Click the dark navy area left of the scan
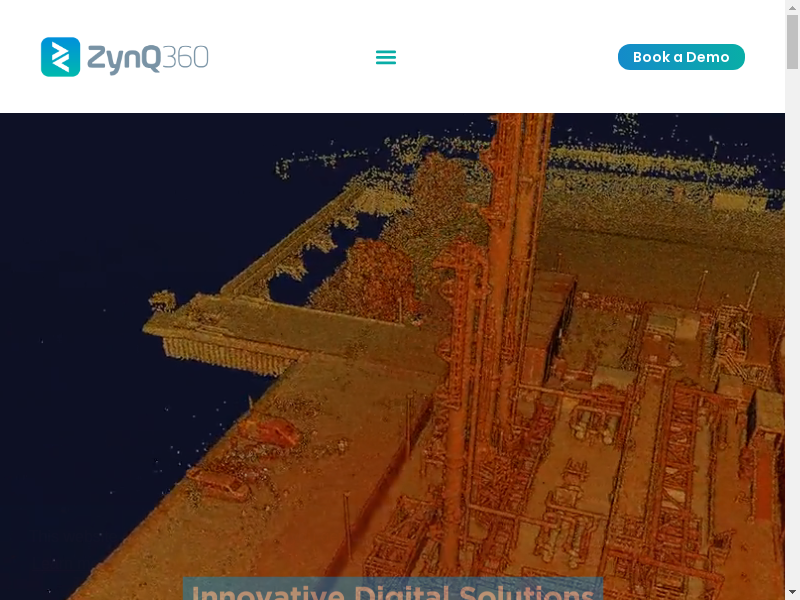800x600 pixels. click(x=70, y=300)
